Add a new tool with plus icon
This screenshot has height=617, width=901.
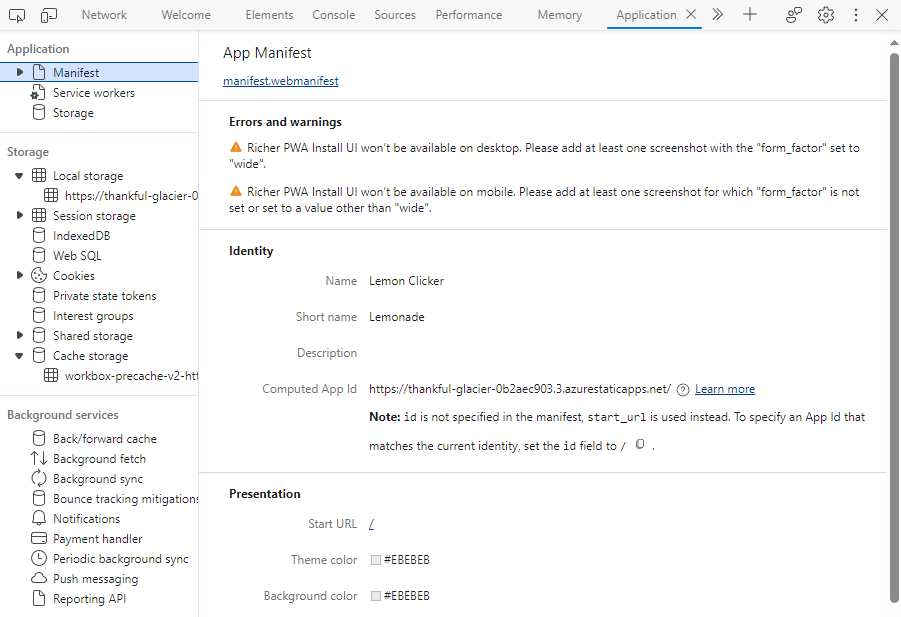(x=750, y=14)
